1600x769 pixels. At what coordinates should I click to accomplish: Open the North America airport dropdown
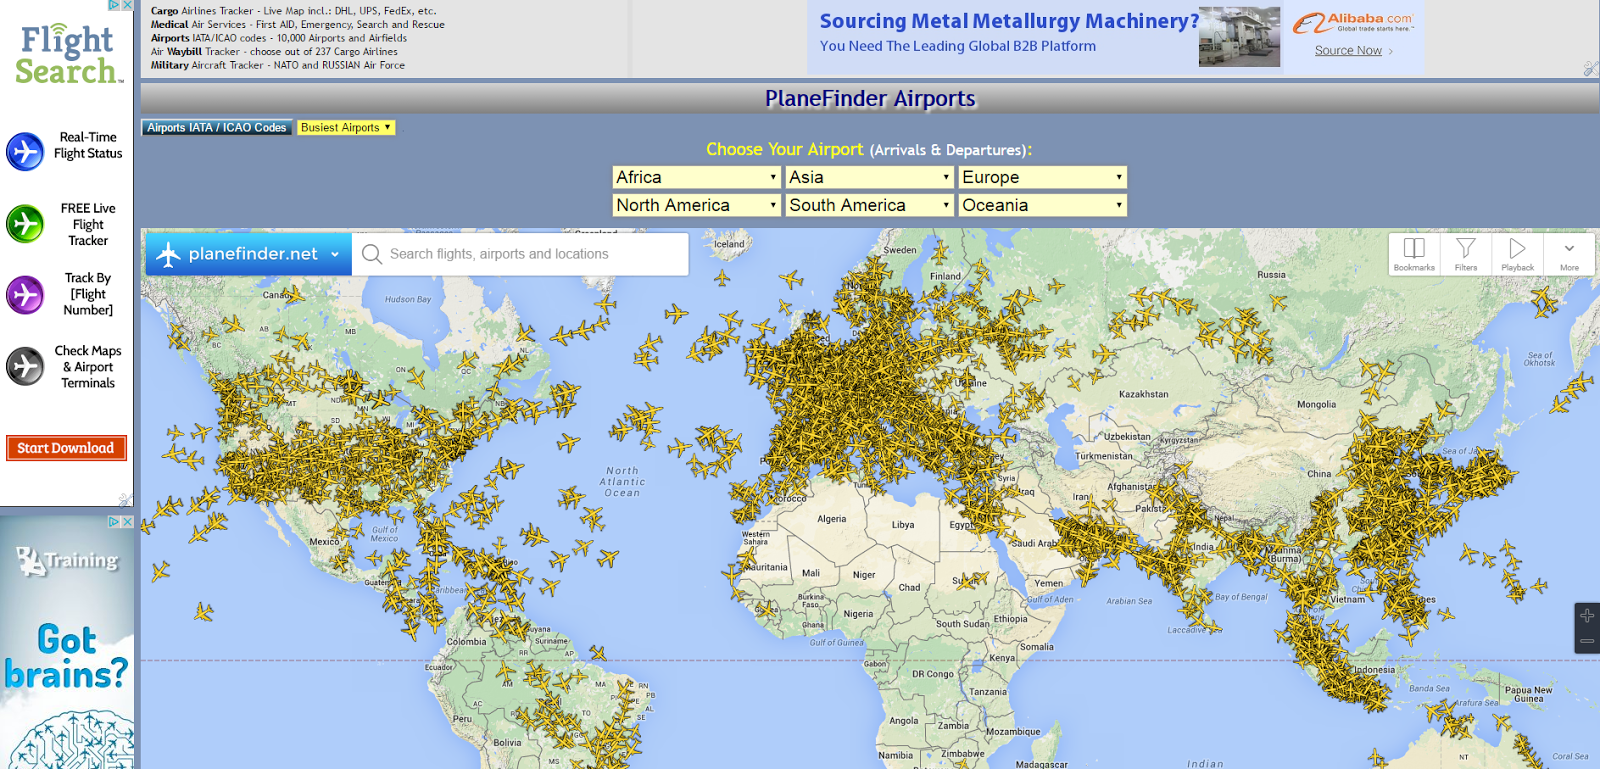[696, 205]
